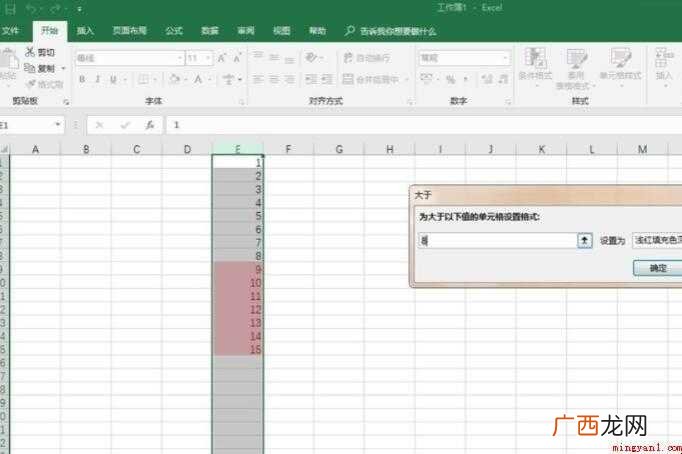Click the Borders icon

[x=143, y=79]
